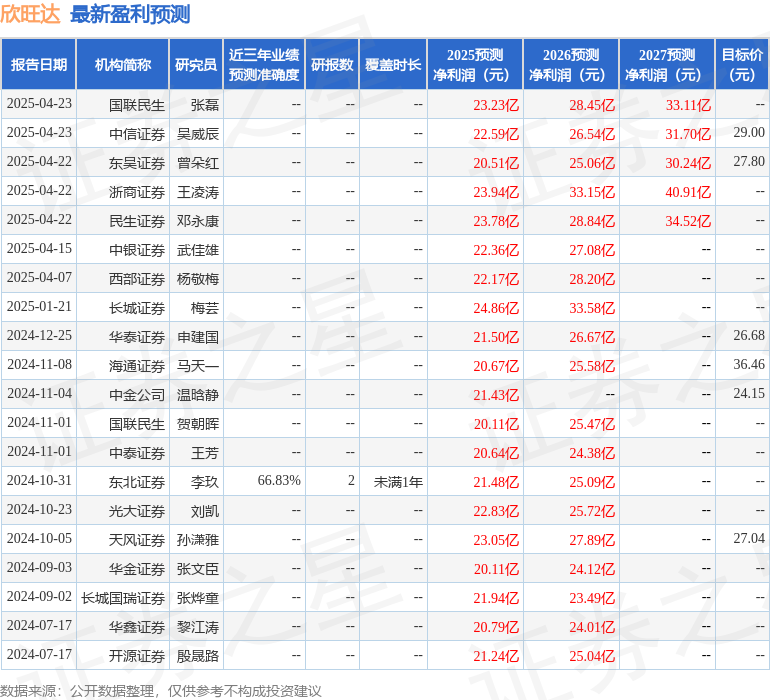Click the 数据来源 footnote text
The image size is (770, 700).
(x=161, y=691)
